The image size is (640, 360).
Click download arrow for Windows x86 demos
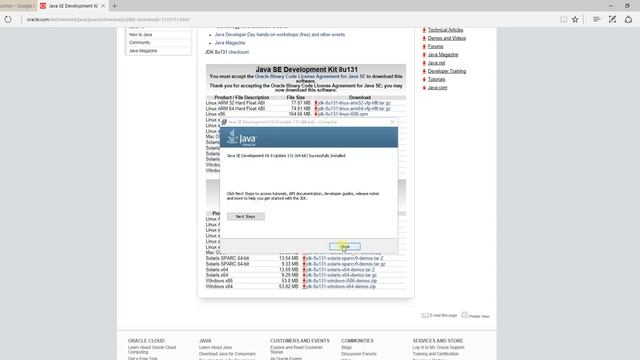(x=304, y=281)
